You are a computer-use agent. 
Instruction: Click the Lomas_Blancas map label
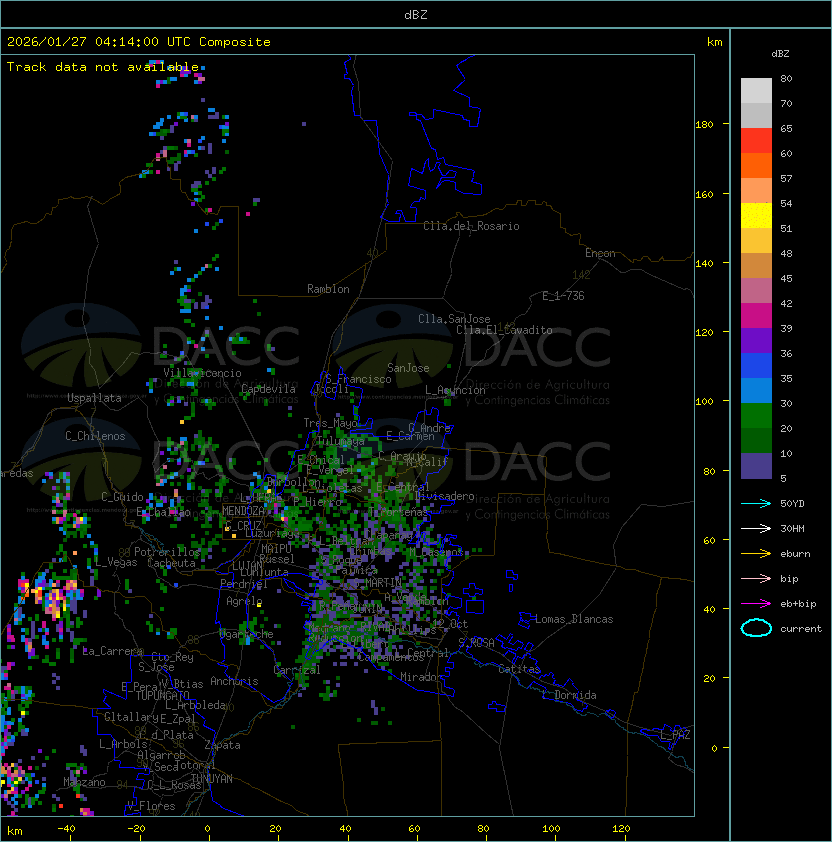(x=574, y=619)
